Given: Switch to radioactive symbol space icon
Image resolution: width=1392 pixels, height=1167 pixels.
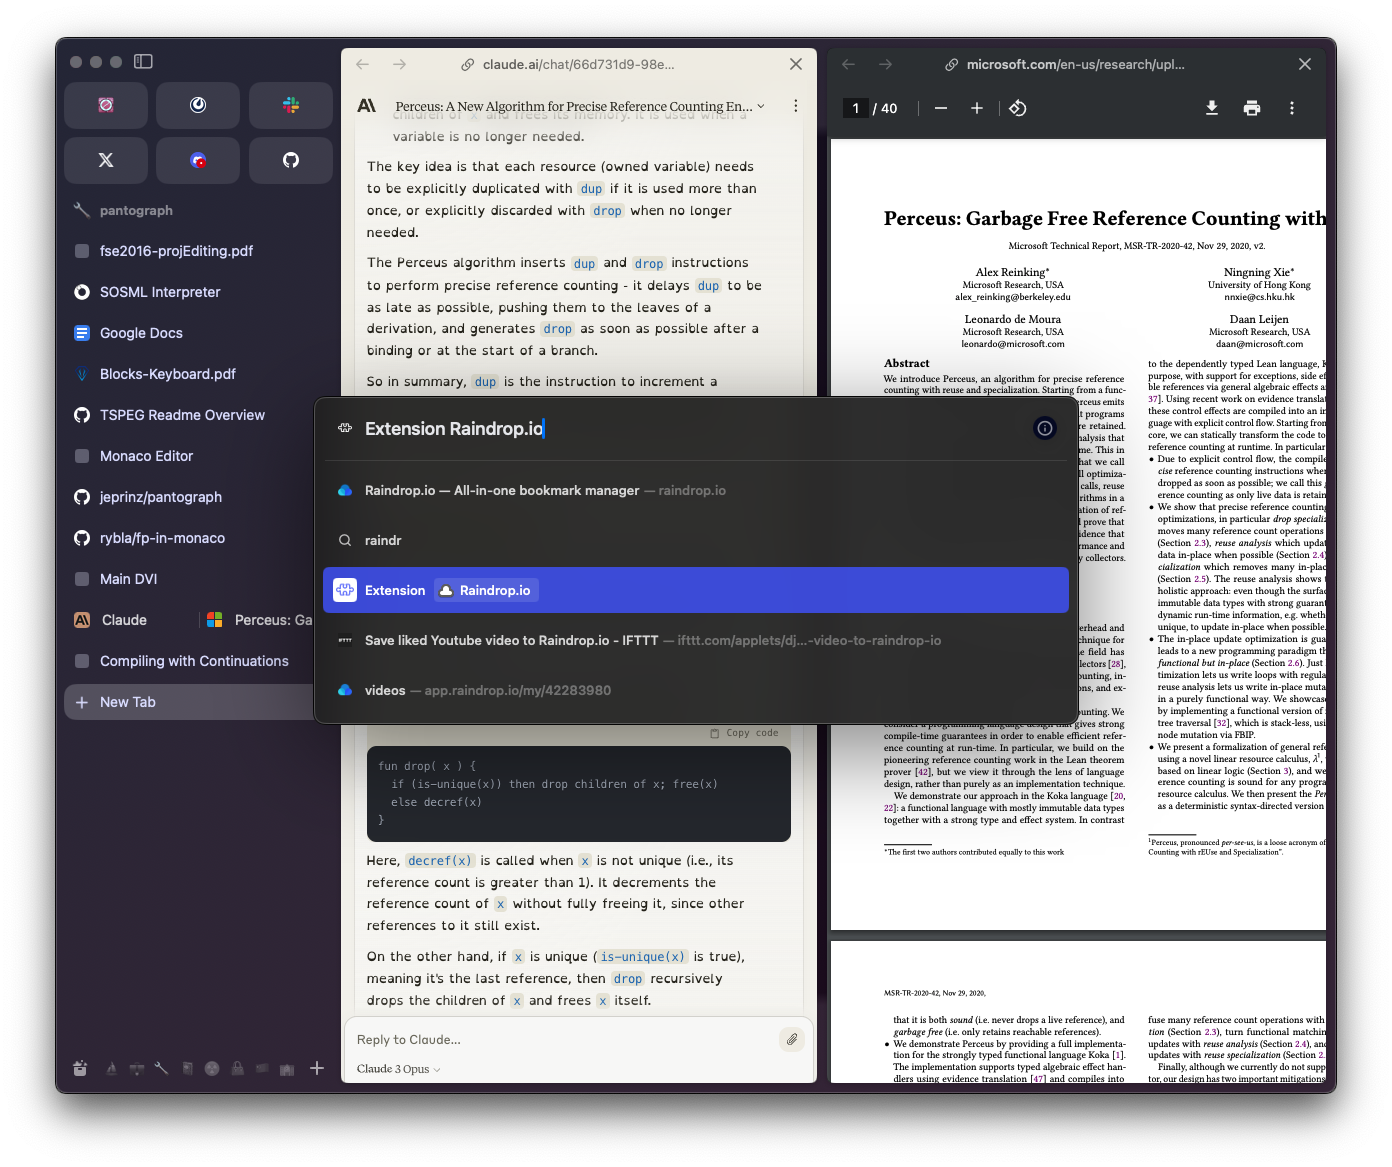Looking at the screenshot, I should (212, 1068).
